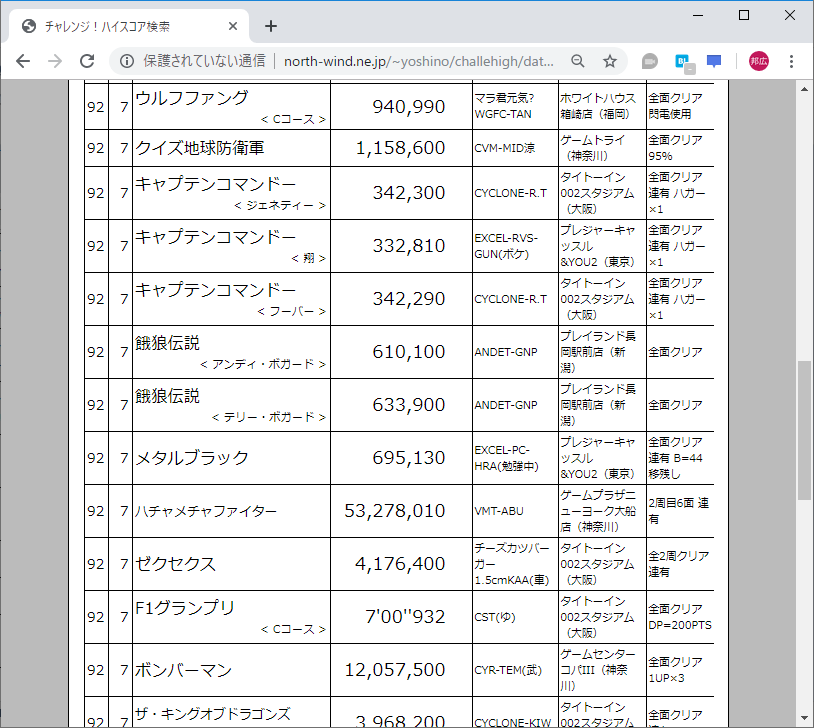
Task: Click the address bar URL north-wind.ne.jp
Action: (418, 61)
